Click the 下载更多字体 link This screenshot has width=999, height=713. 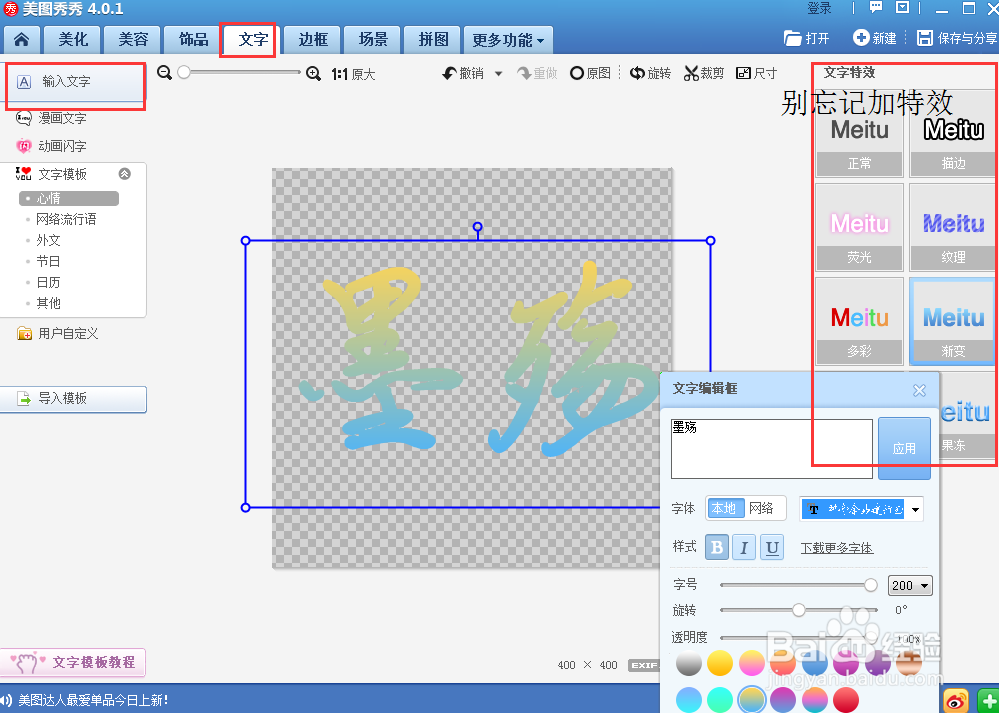[x=837, y=548]
